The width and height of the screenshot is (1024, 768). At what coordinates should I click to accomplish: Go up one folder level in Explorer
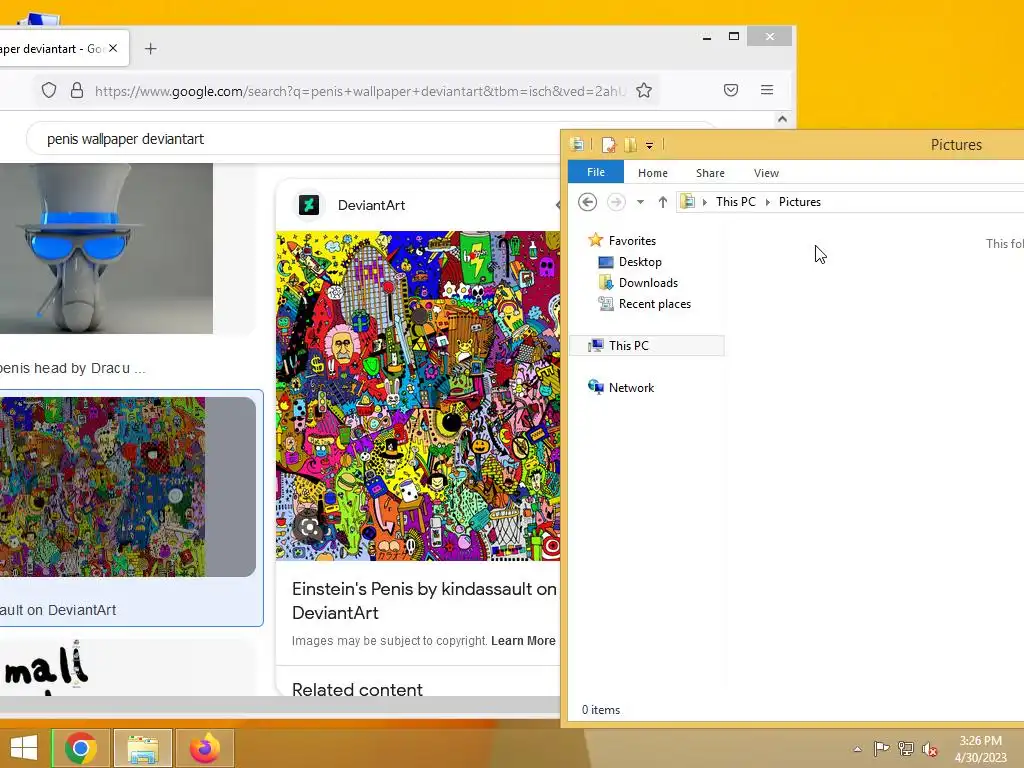(662, 202)
